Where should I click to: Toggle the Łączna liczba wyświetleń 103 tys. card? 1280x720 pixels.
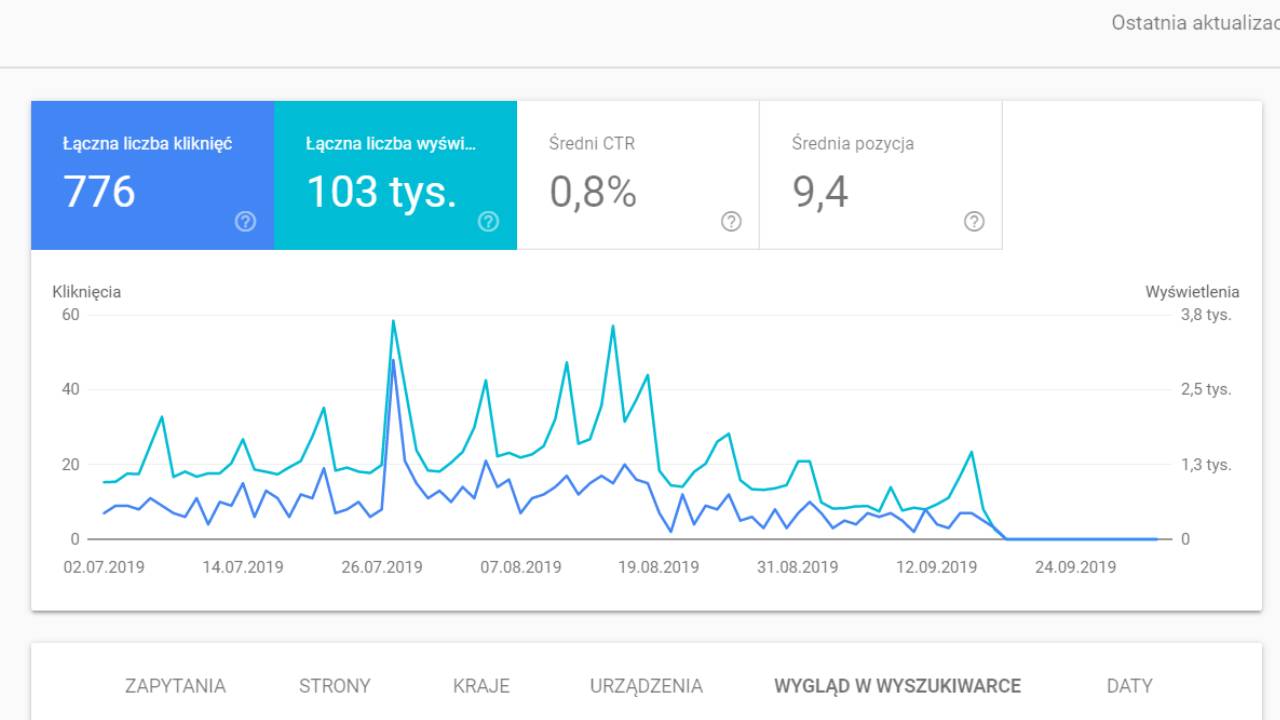[x=395, y=175]
